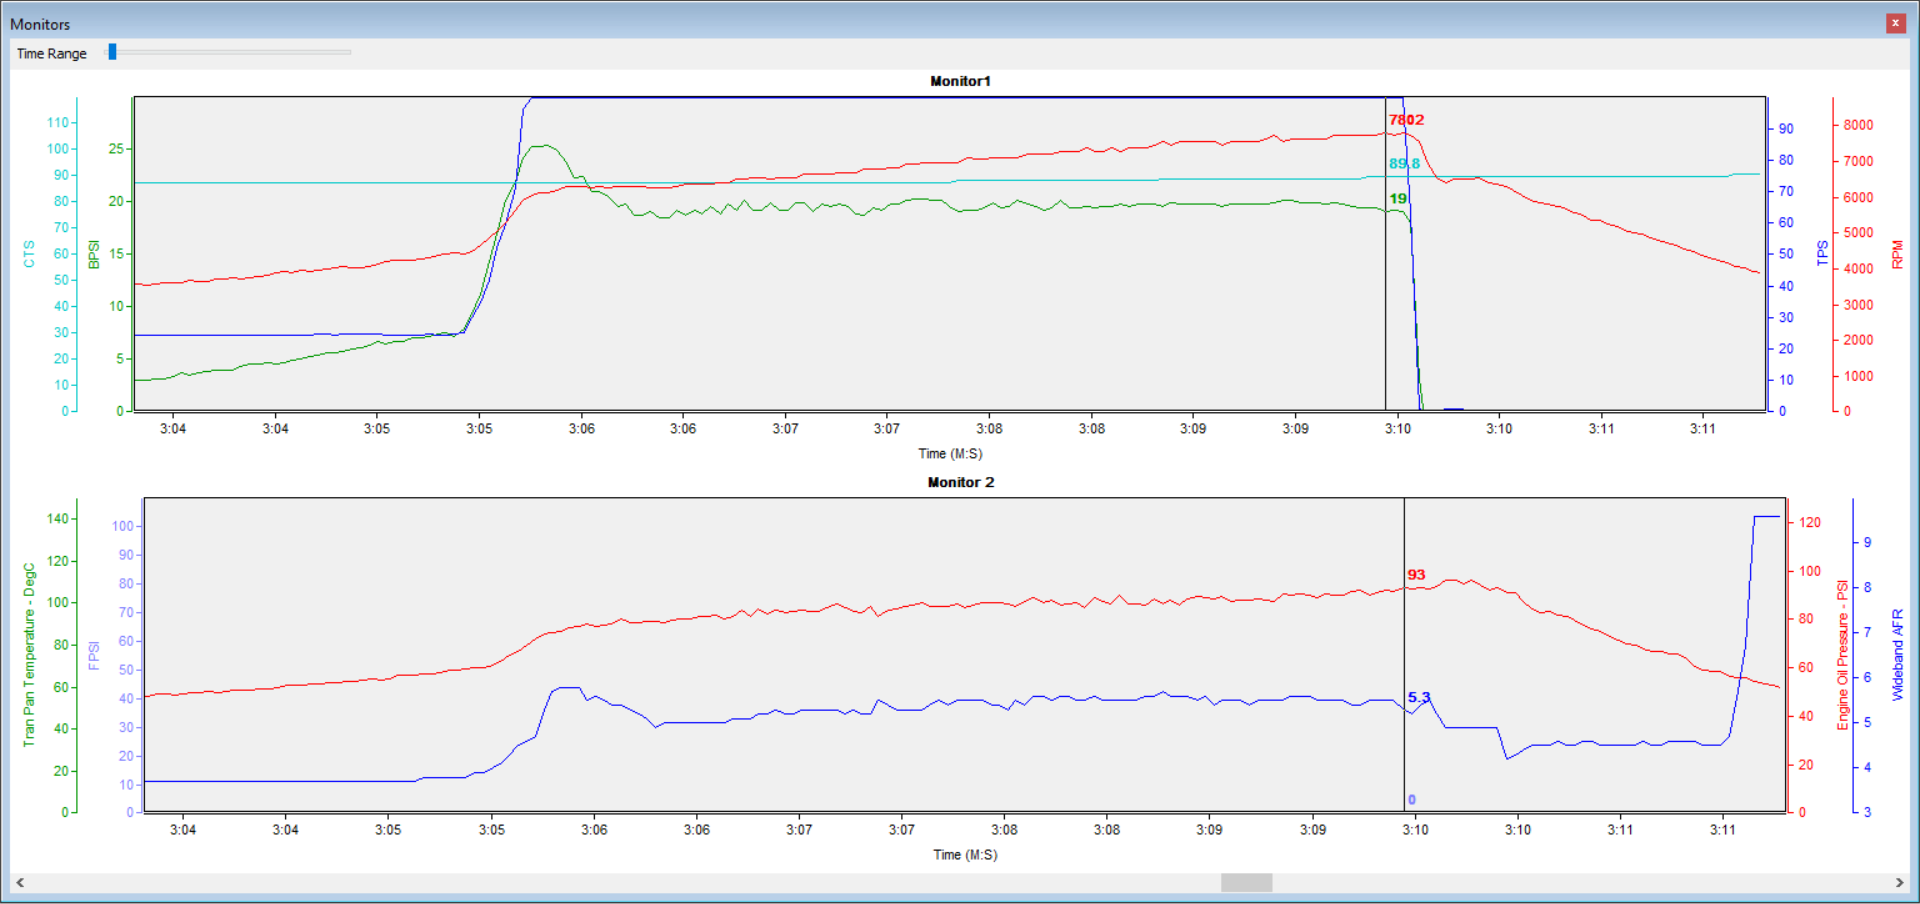Select the Wideband AFR axis label
Image resolution: width=1920 pixels, height=904 pixels.
point(1897,655)
